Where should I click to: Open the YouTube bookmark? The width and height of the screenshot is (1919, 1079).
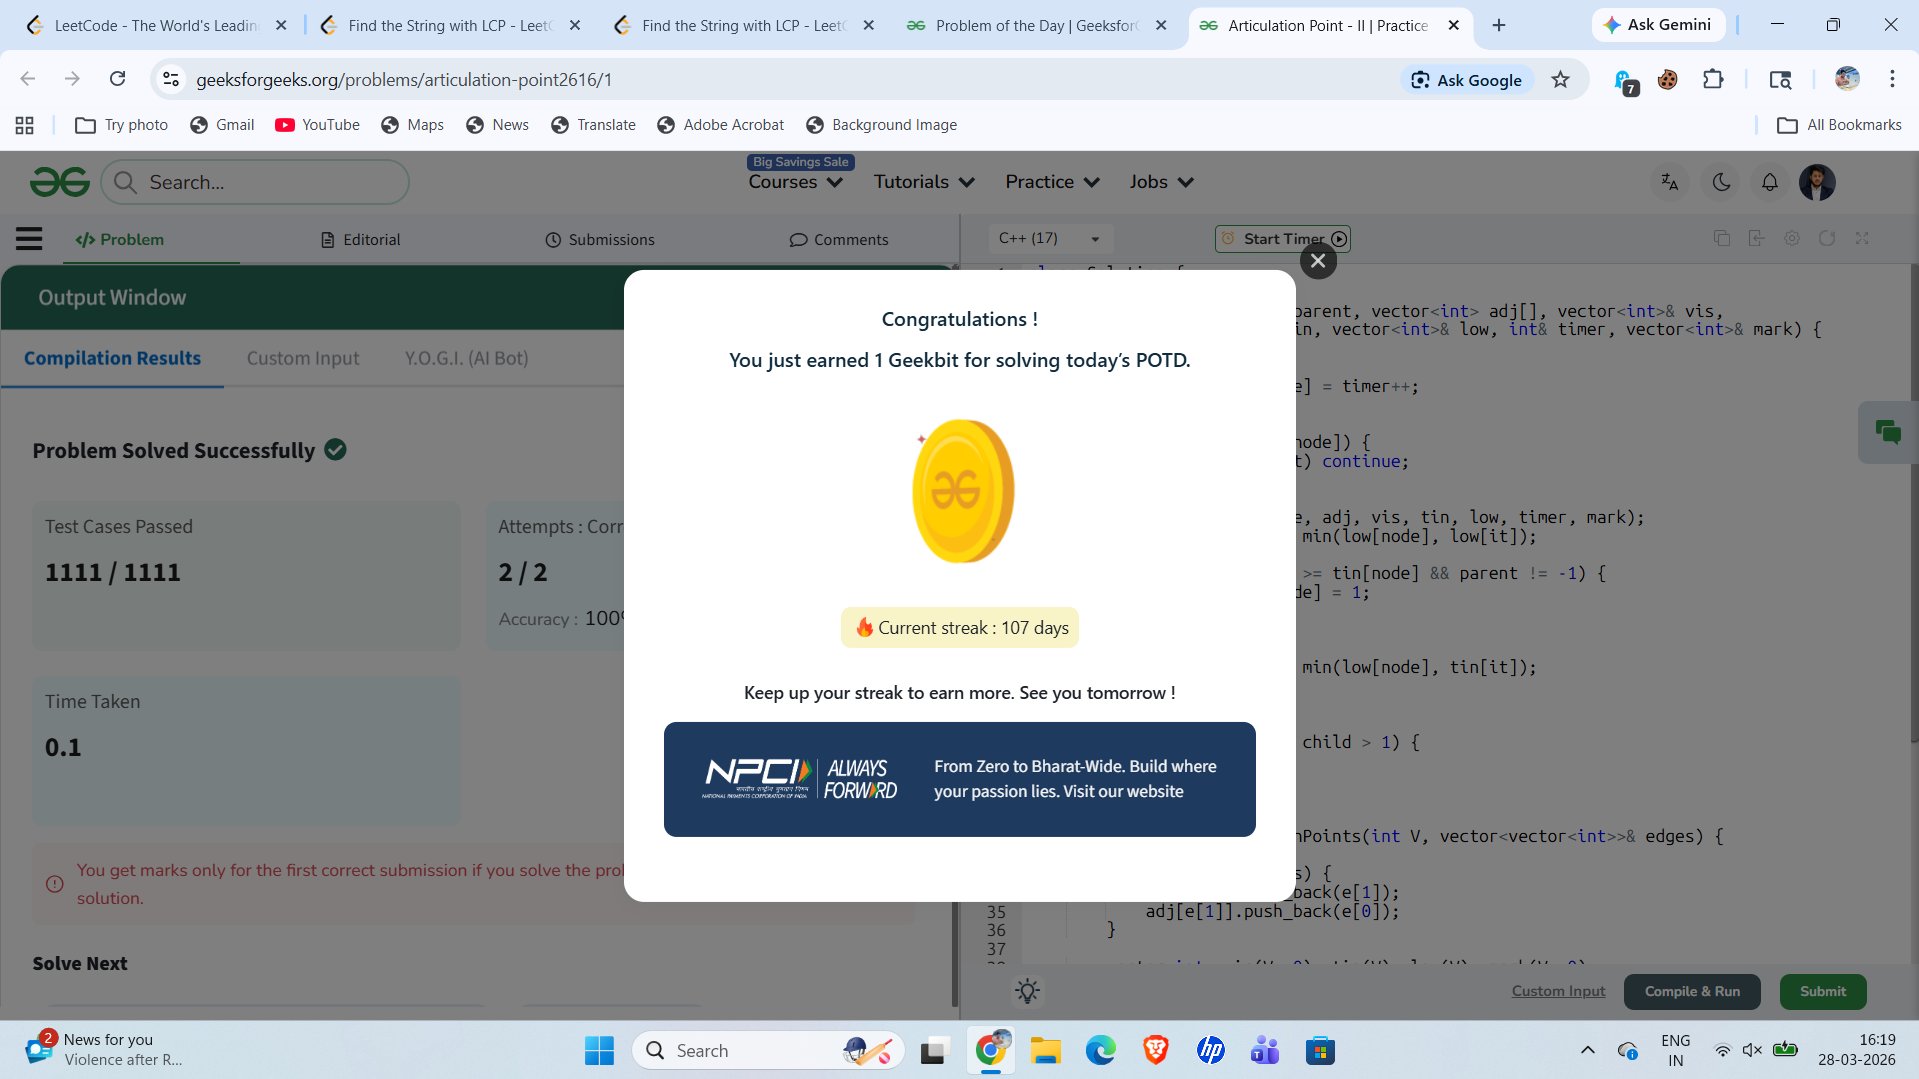point(317,125)
